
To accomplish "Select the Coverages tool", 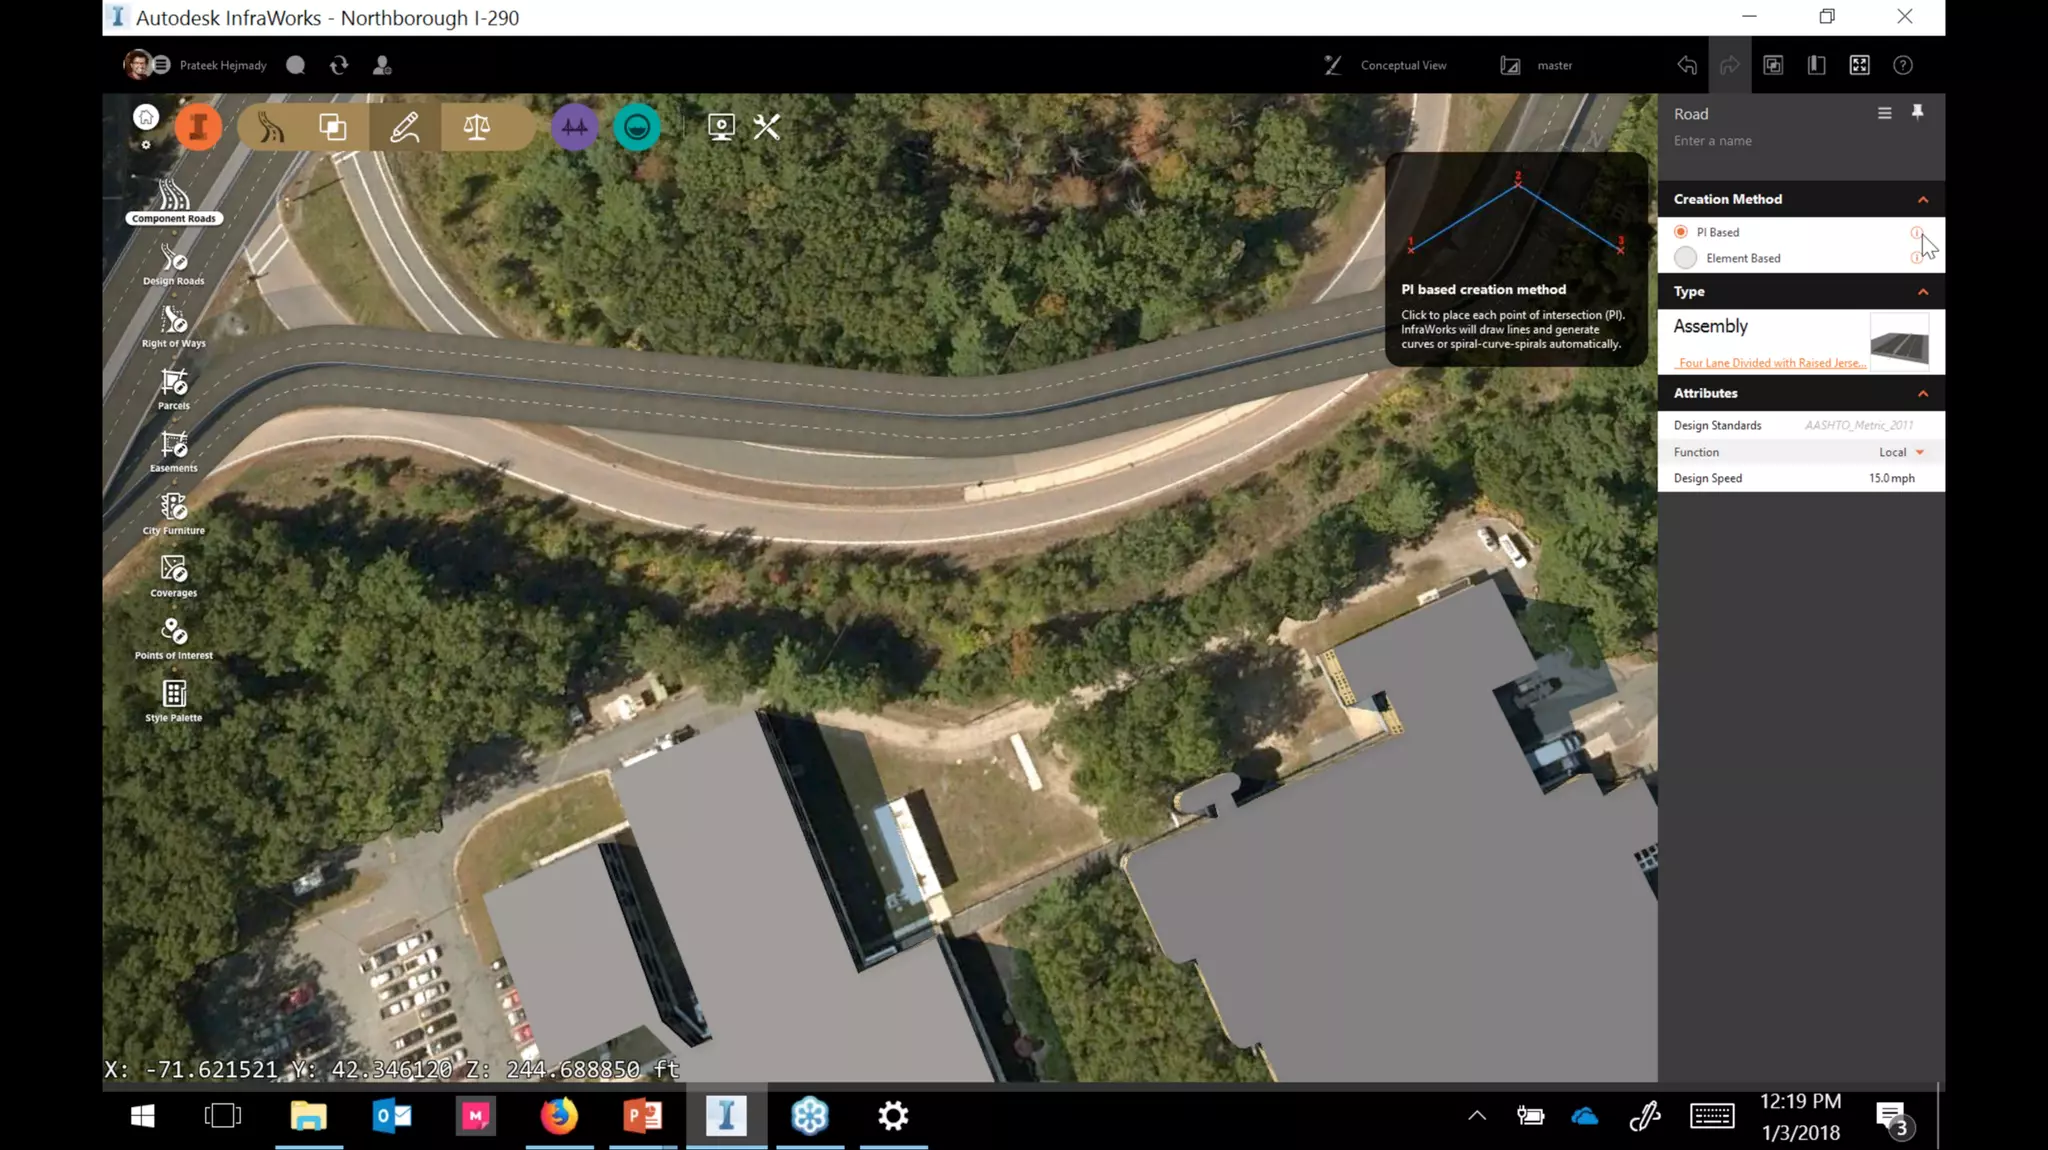I will 174,577.
